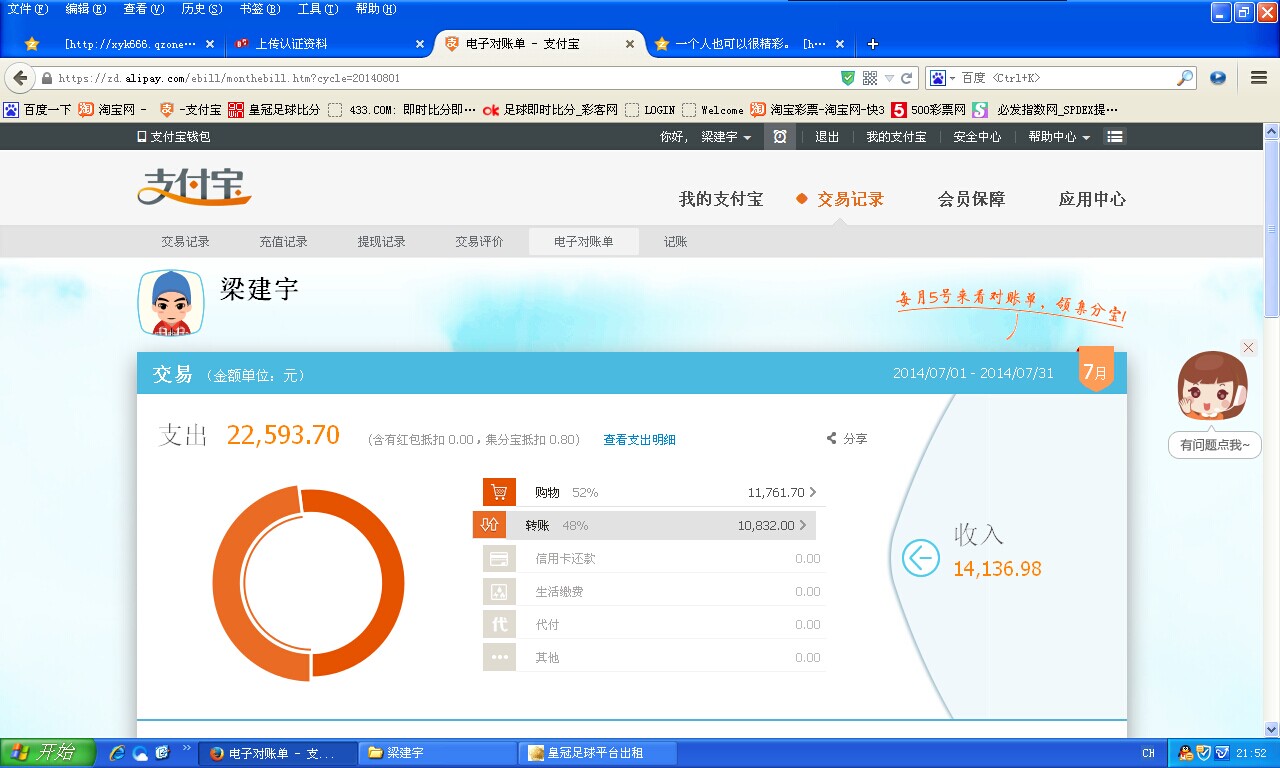Open the 记账 sub-tab
Image resolution: width=1280 pixels, height=768 pixels.
pos(676,242)
